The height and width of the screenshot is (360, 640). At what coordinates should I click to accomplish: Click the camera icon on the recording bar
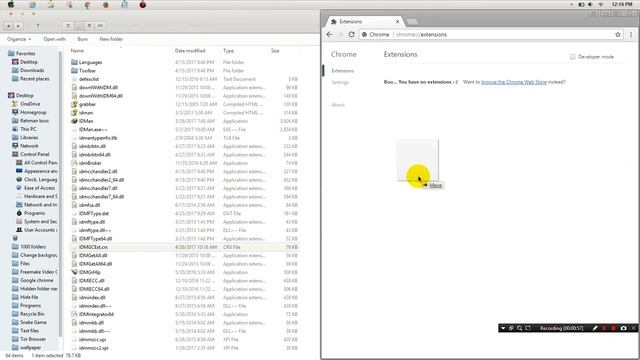click(x=623, y=328)
